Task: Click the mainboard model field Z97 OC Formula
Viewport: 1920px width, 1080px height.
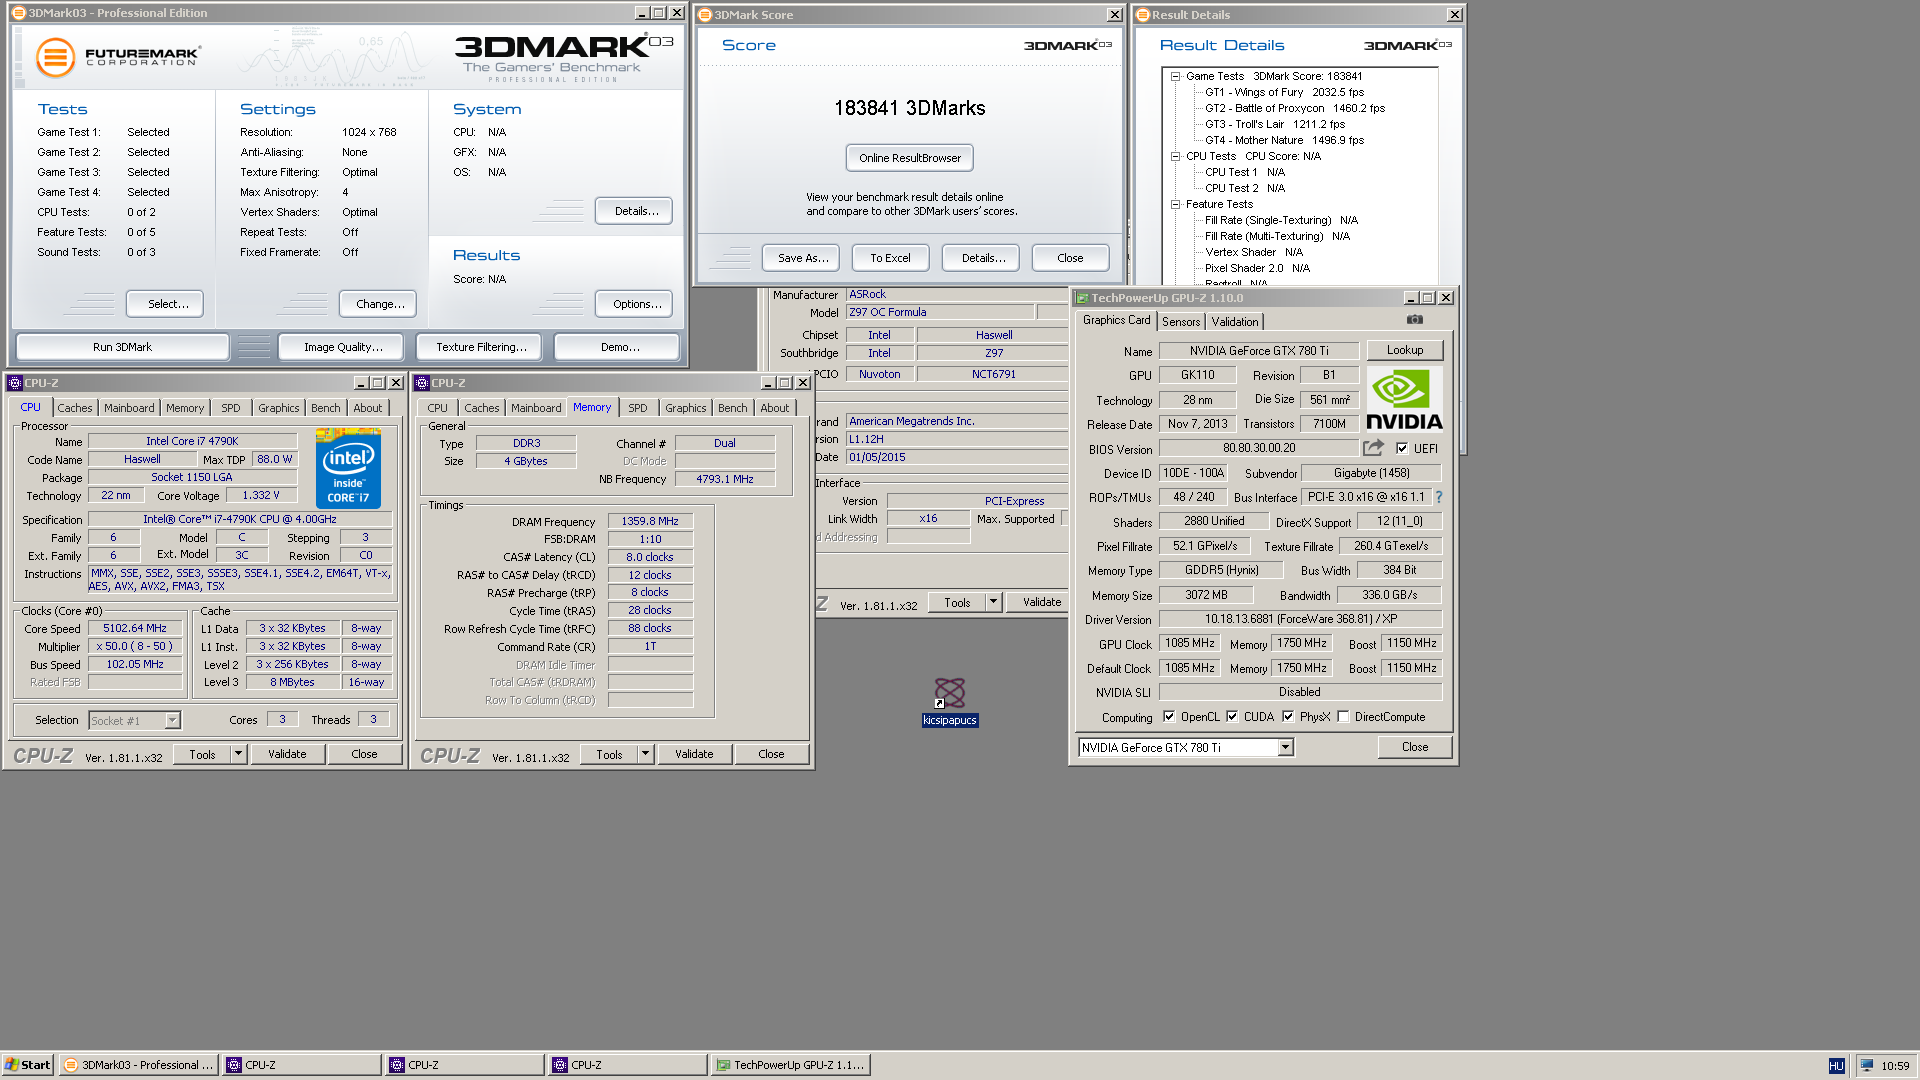Action: tap(940, 312)
